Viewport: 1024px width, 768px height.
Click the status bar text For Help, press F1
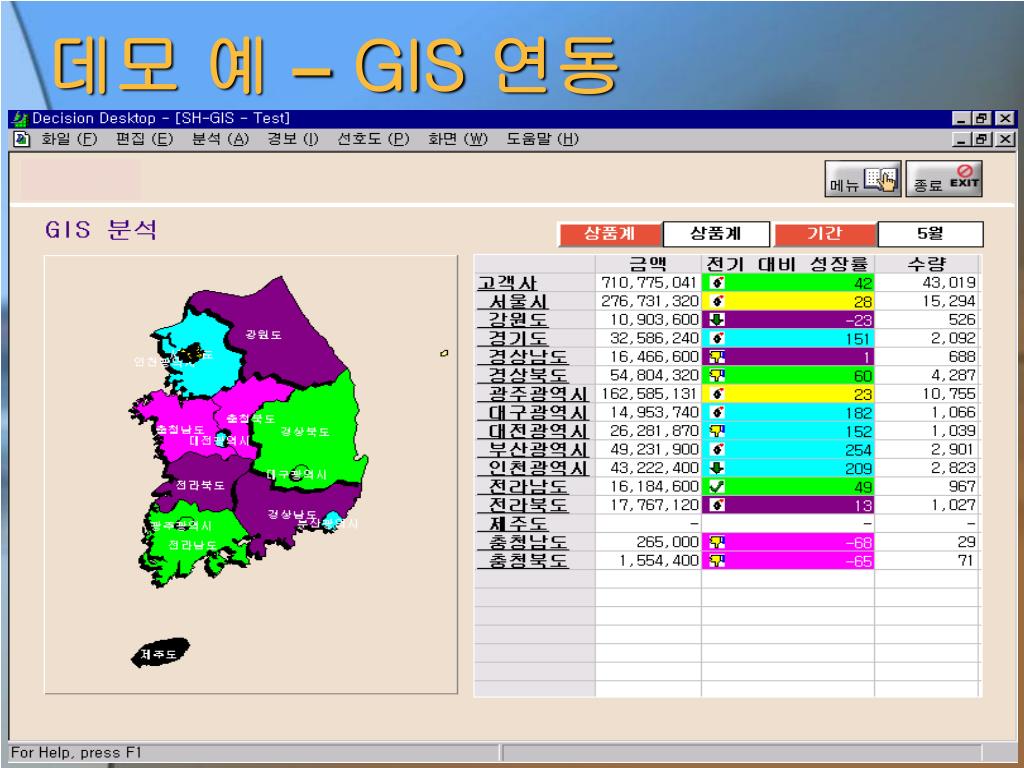[76, 753]
